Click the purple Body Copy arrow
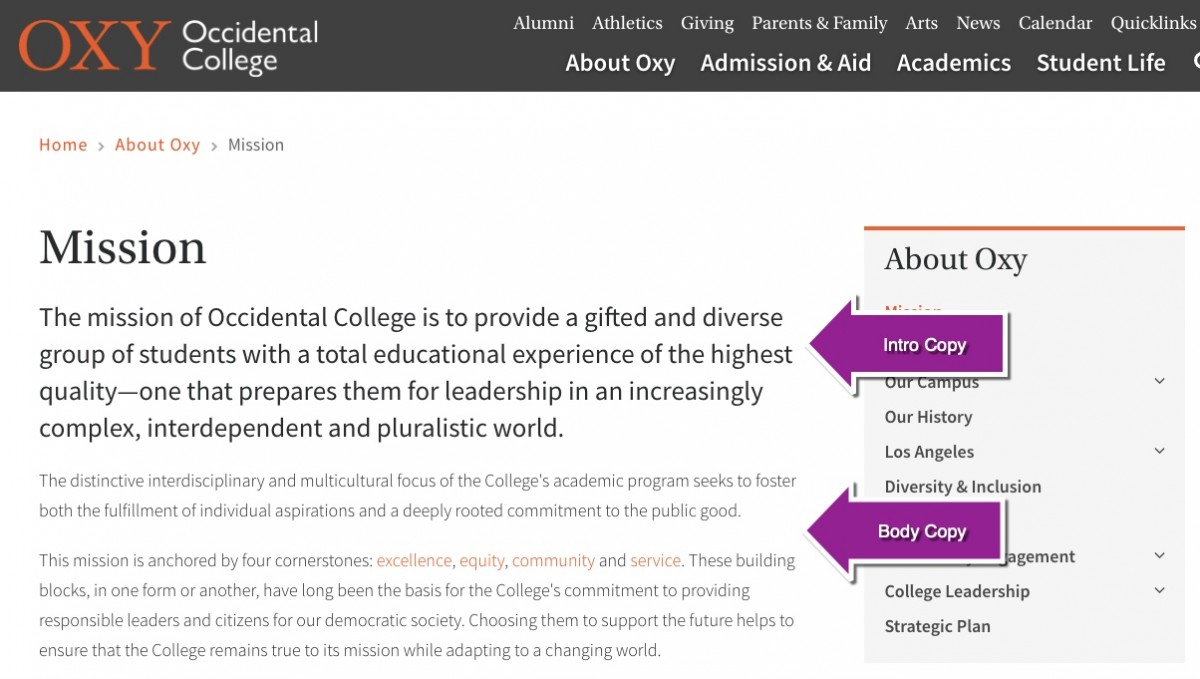 [x=904, y=531]
